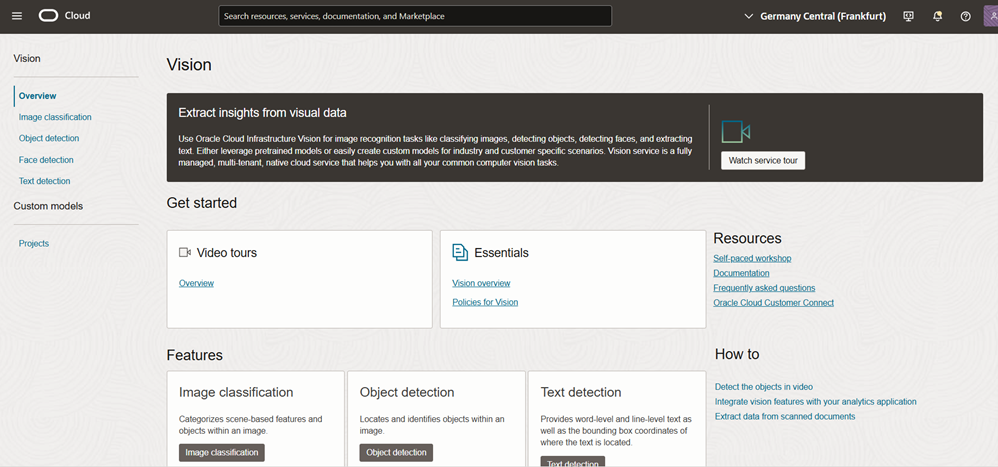
Task: Open the Vision overview link
Action: tap(481, 283)
